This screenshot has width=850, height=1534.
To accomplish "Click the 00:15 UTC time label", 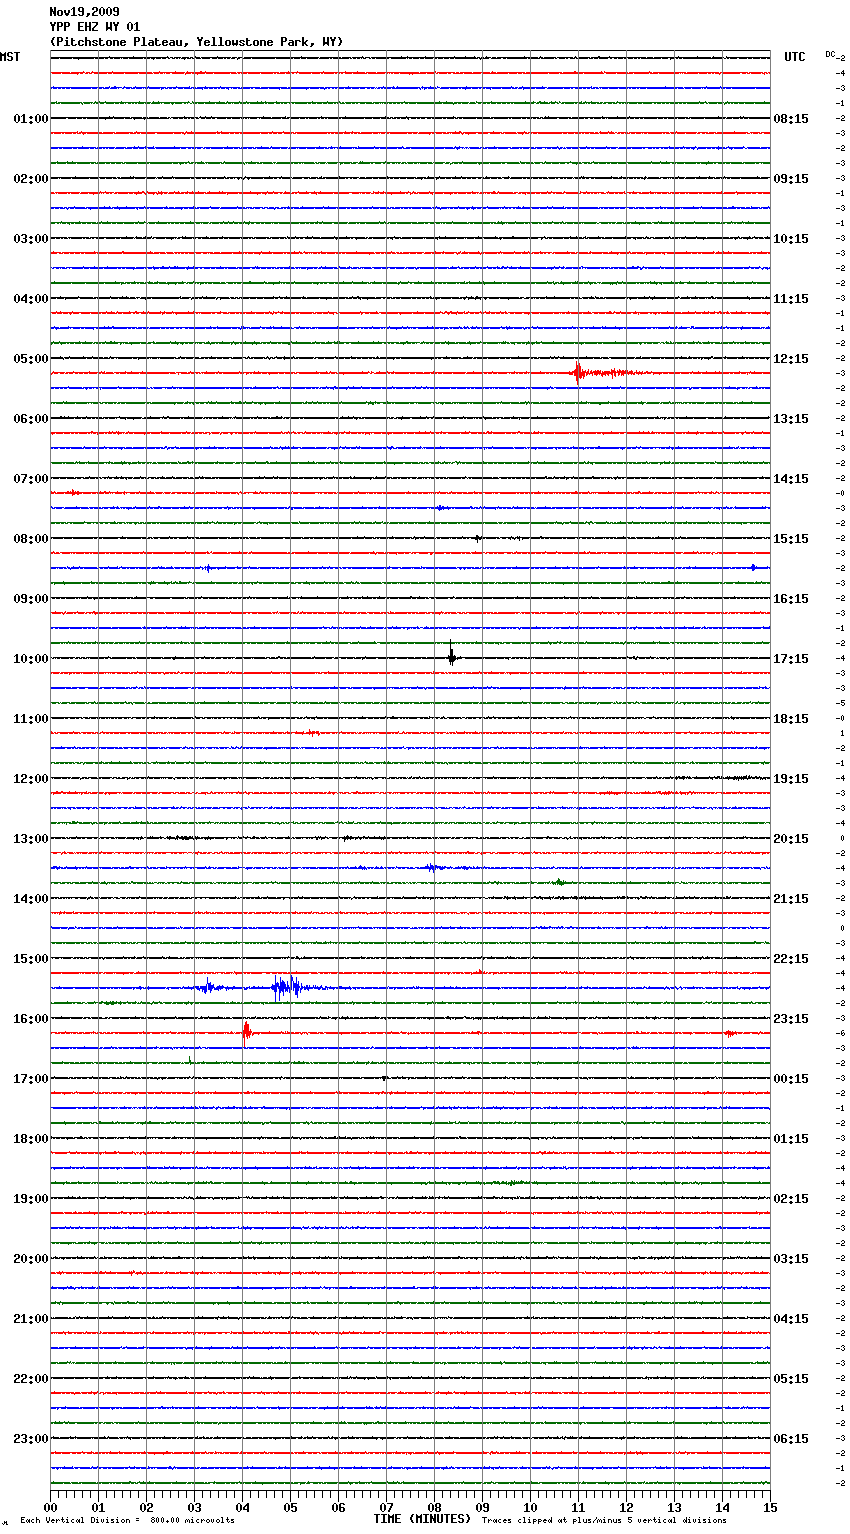I will (x=791, y=1079).
